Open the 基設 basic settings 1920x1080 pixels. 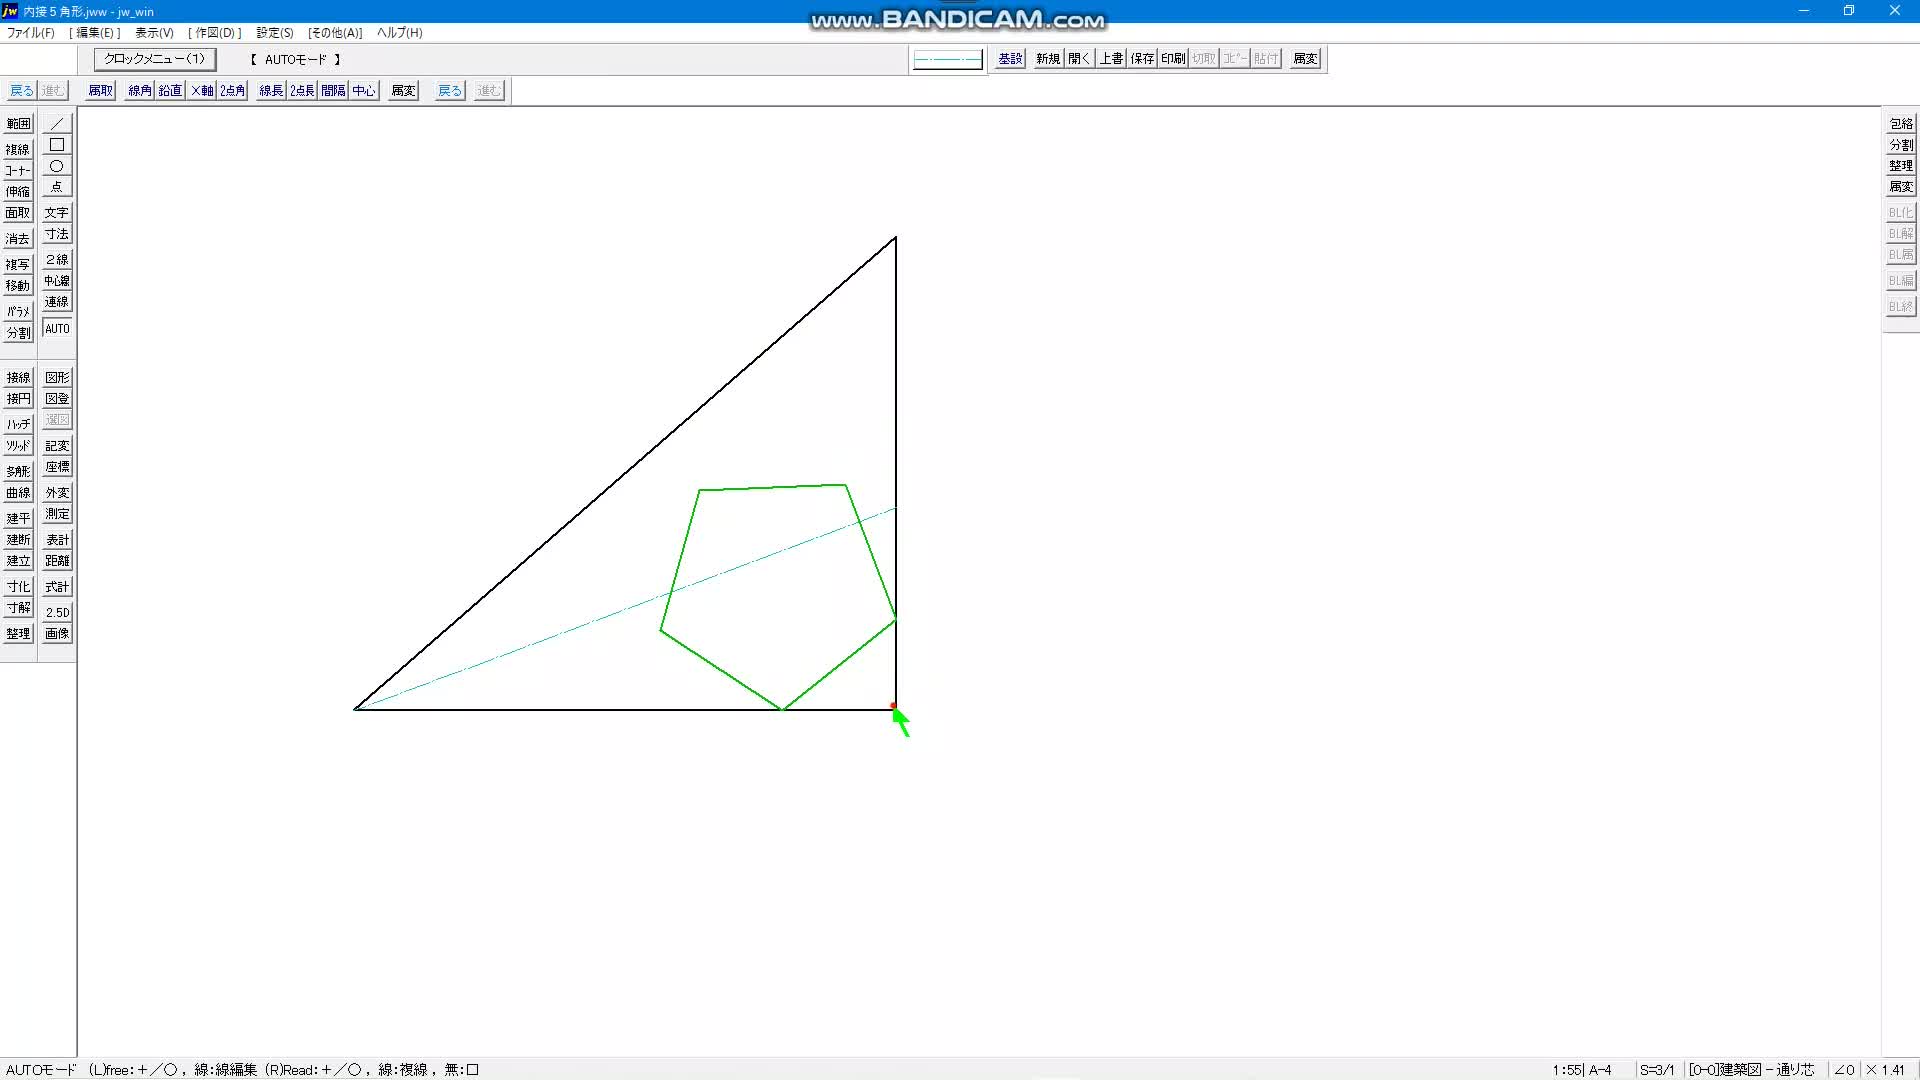pos(1010,59)
